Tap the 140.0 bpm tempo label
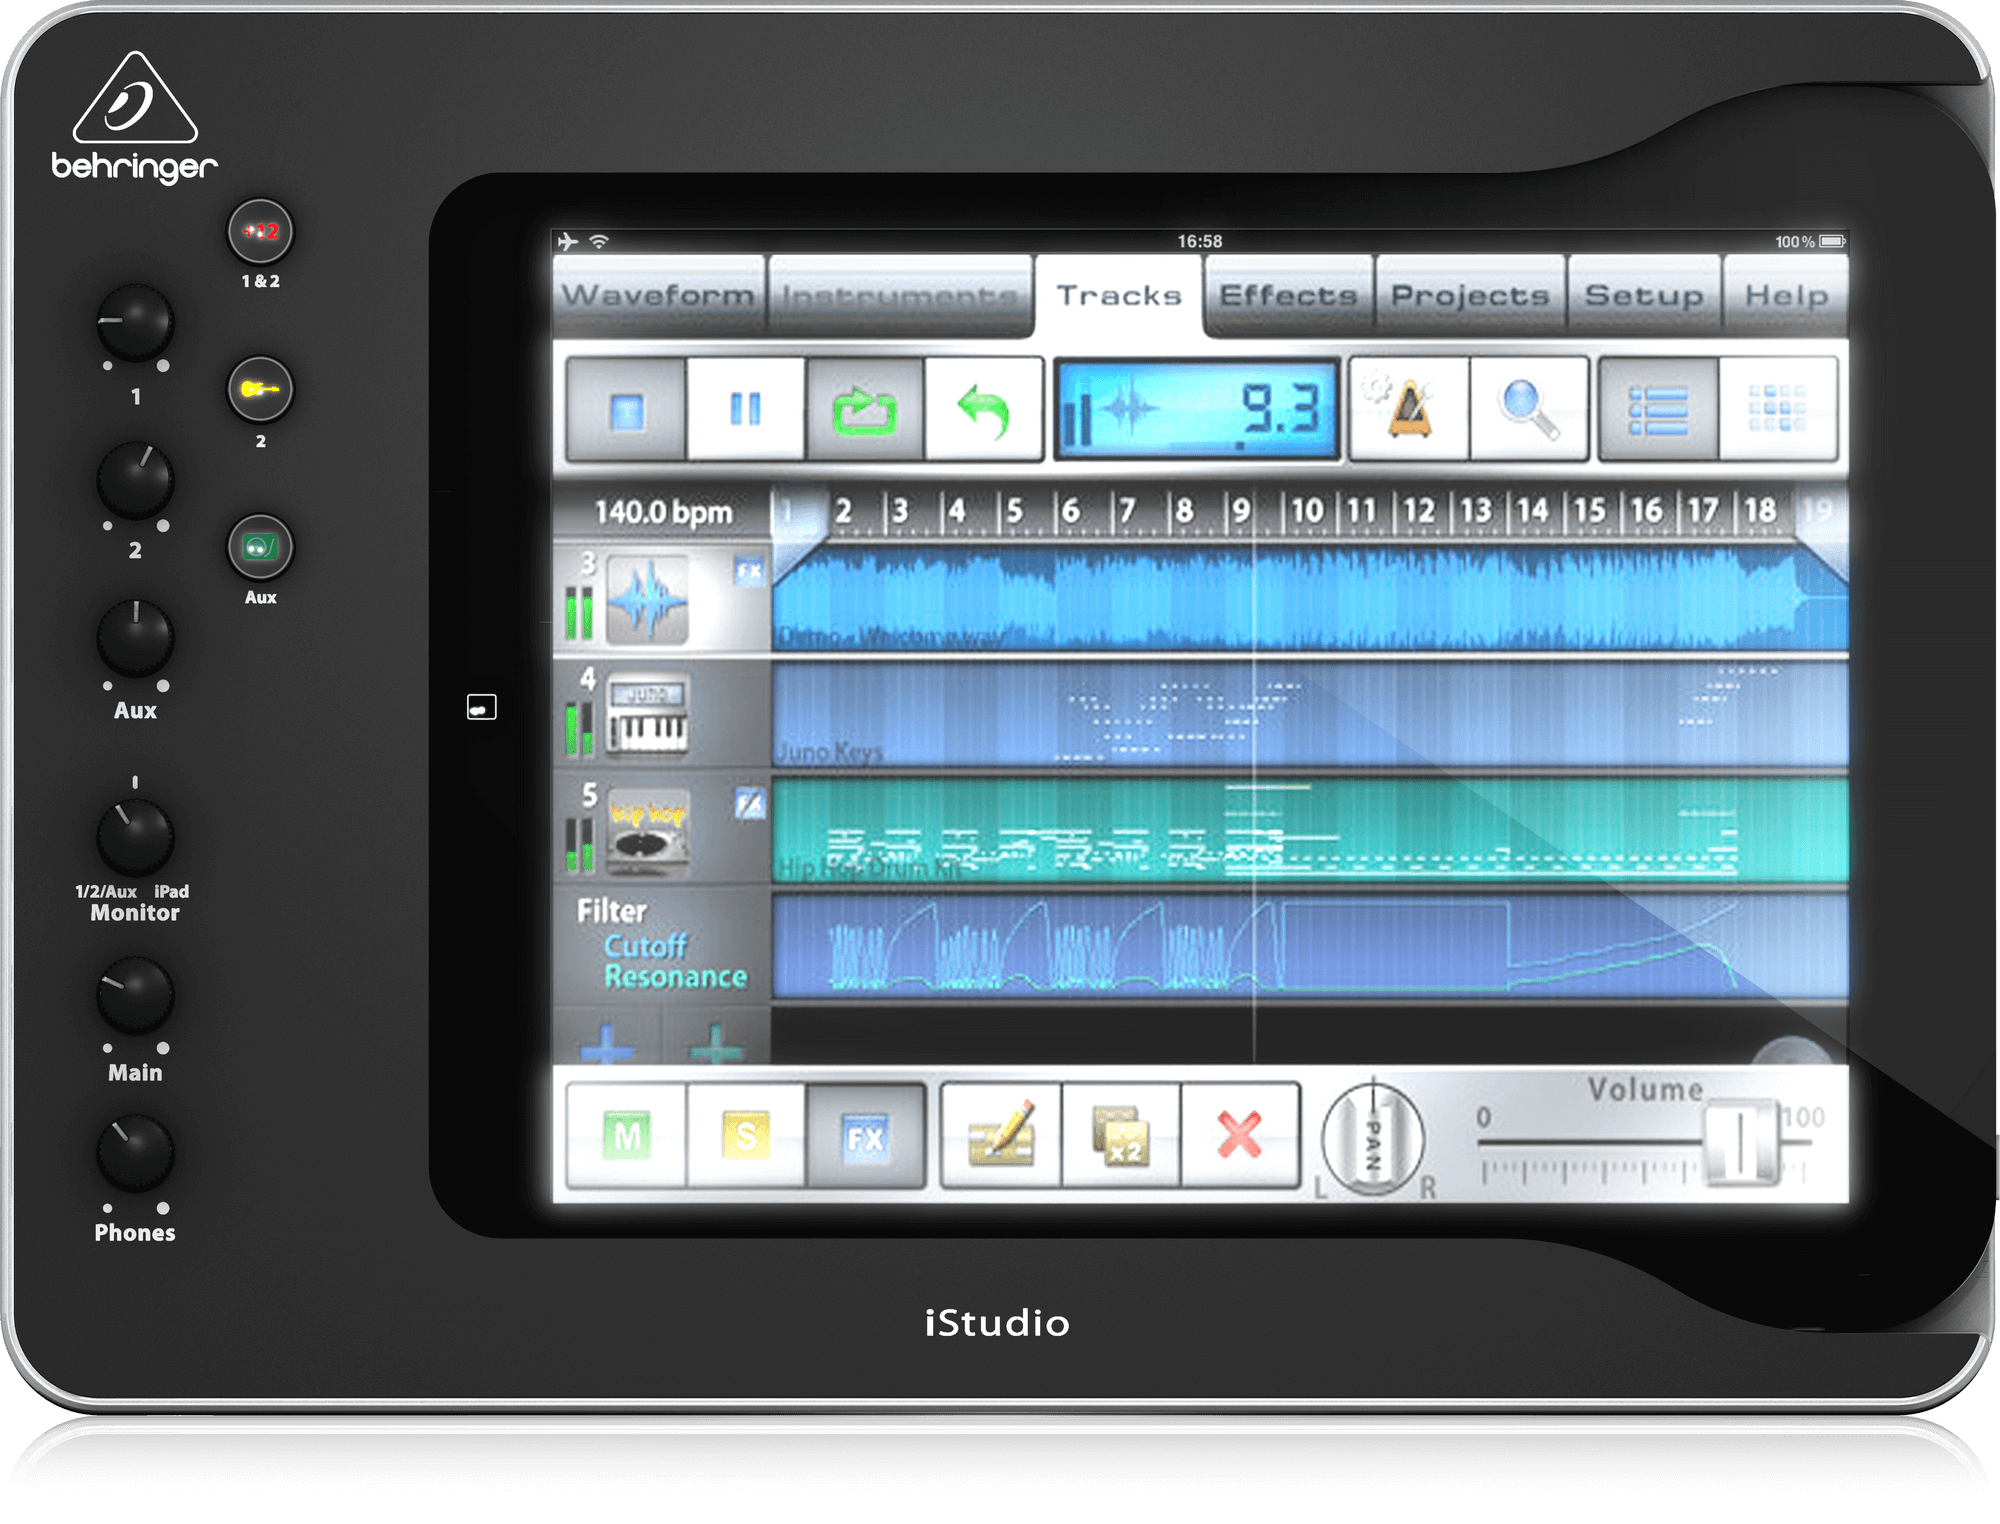2000x1524 pixels. coord(663,512)
